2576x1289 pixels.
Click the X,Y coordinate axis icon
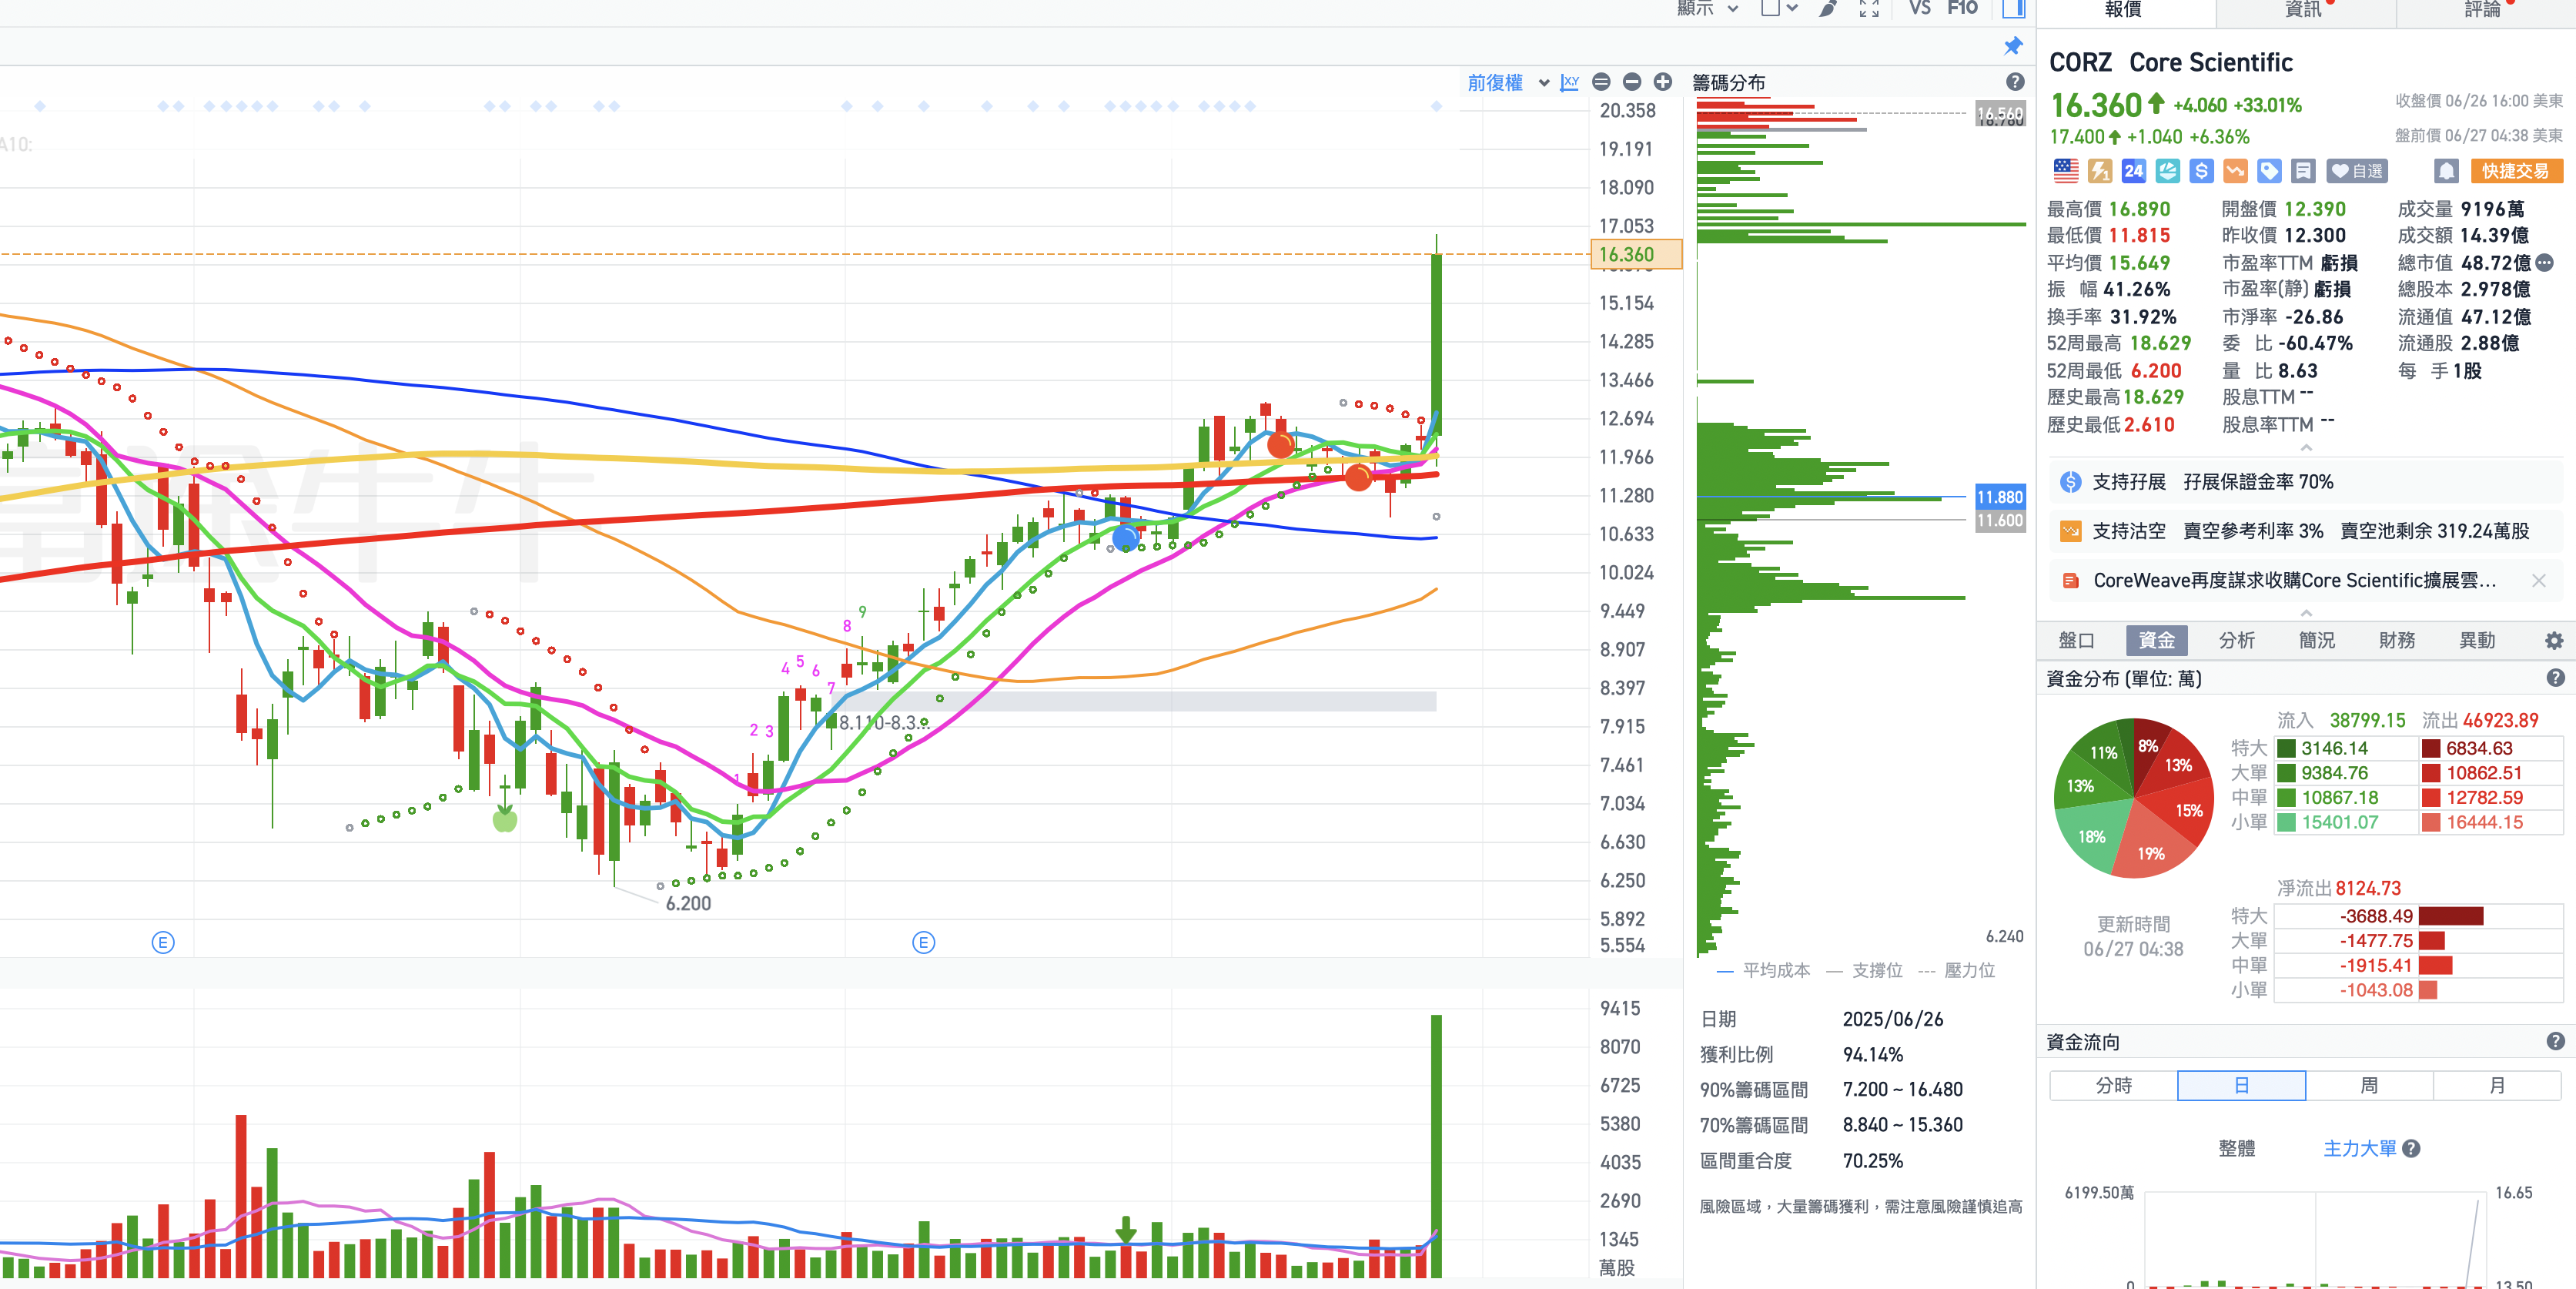coord(1569,82)
